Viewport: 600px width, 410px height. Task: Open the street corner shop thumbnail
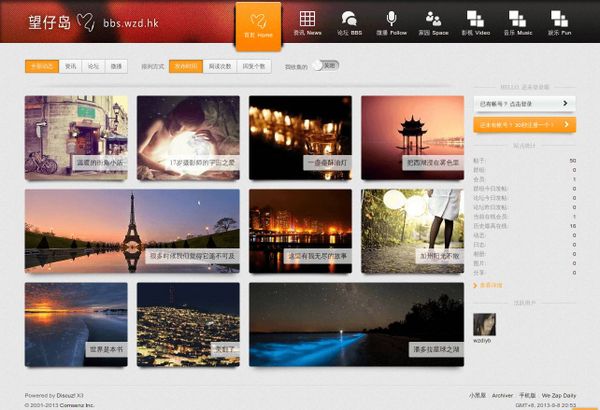point(76,138)
